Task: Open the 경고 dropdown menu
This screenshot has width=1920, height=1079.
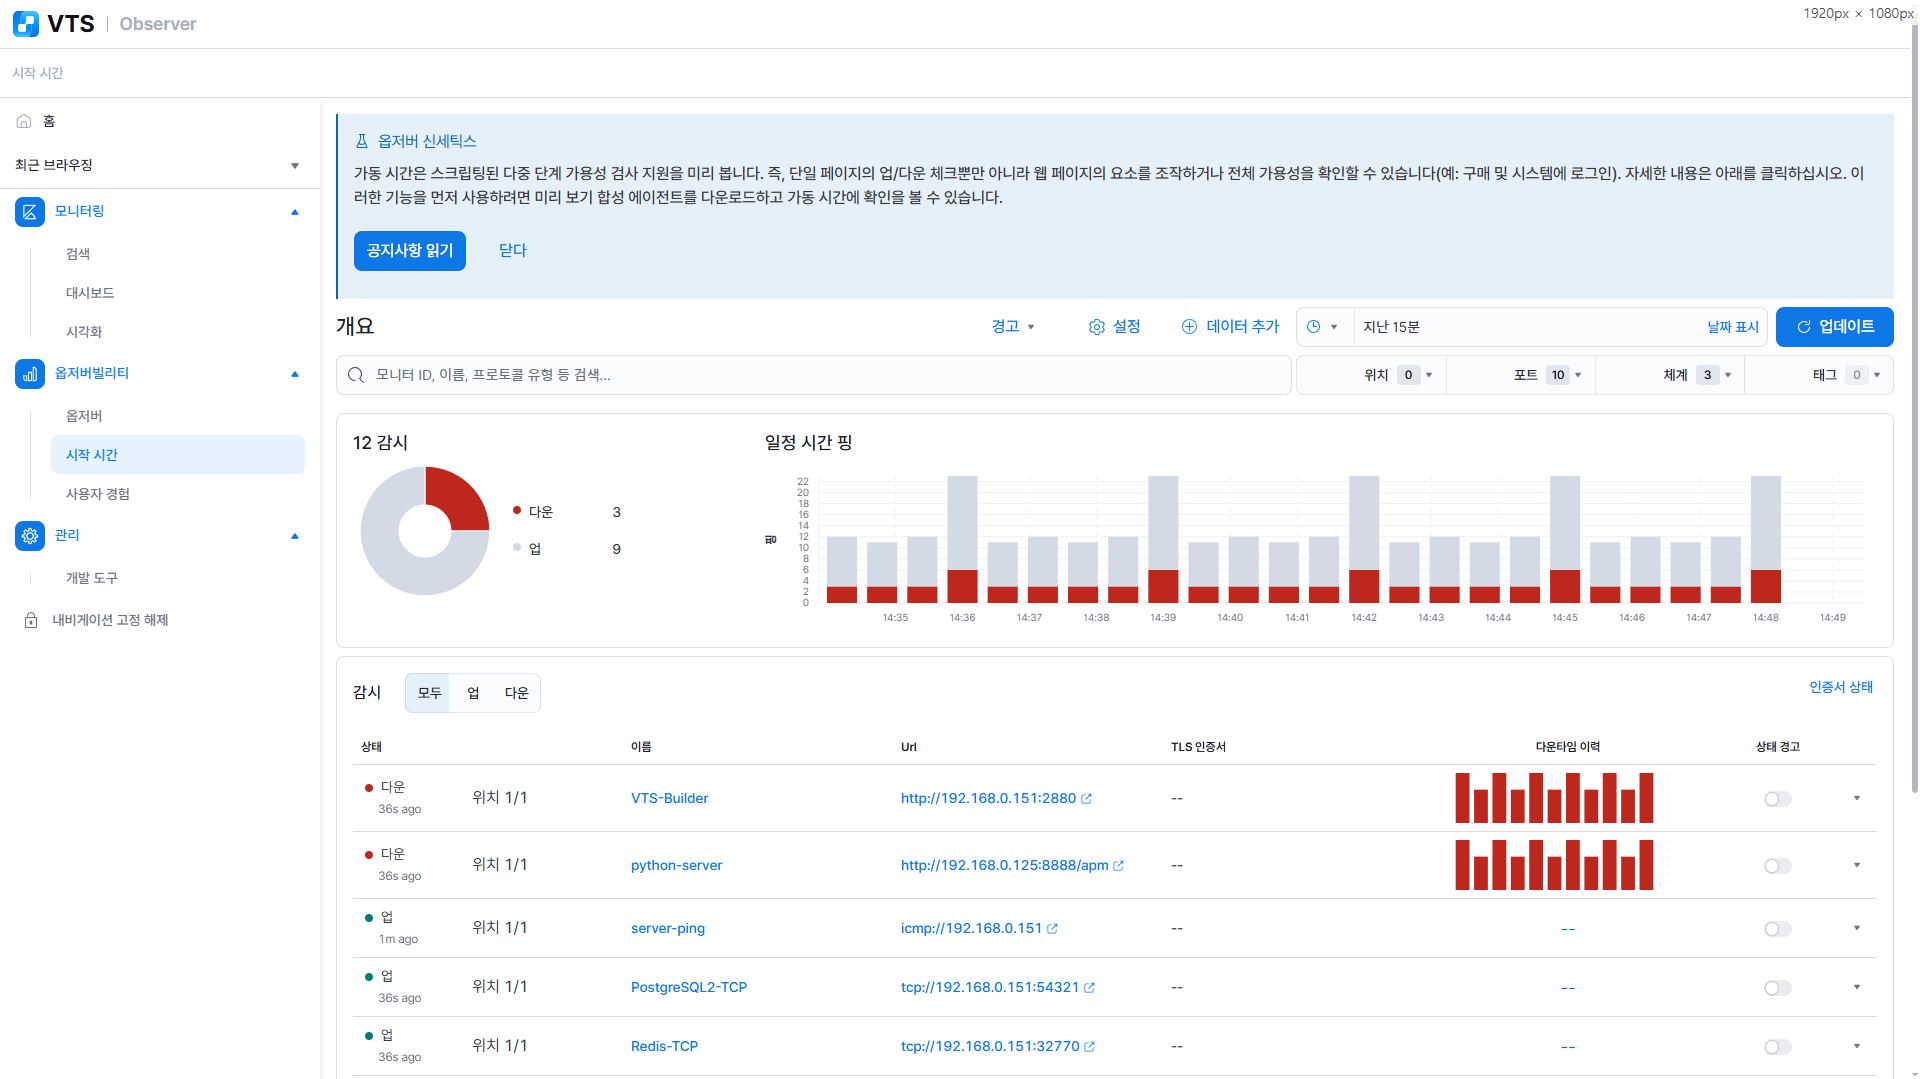Action: pyautogui.click(x=1013, y=327)
